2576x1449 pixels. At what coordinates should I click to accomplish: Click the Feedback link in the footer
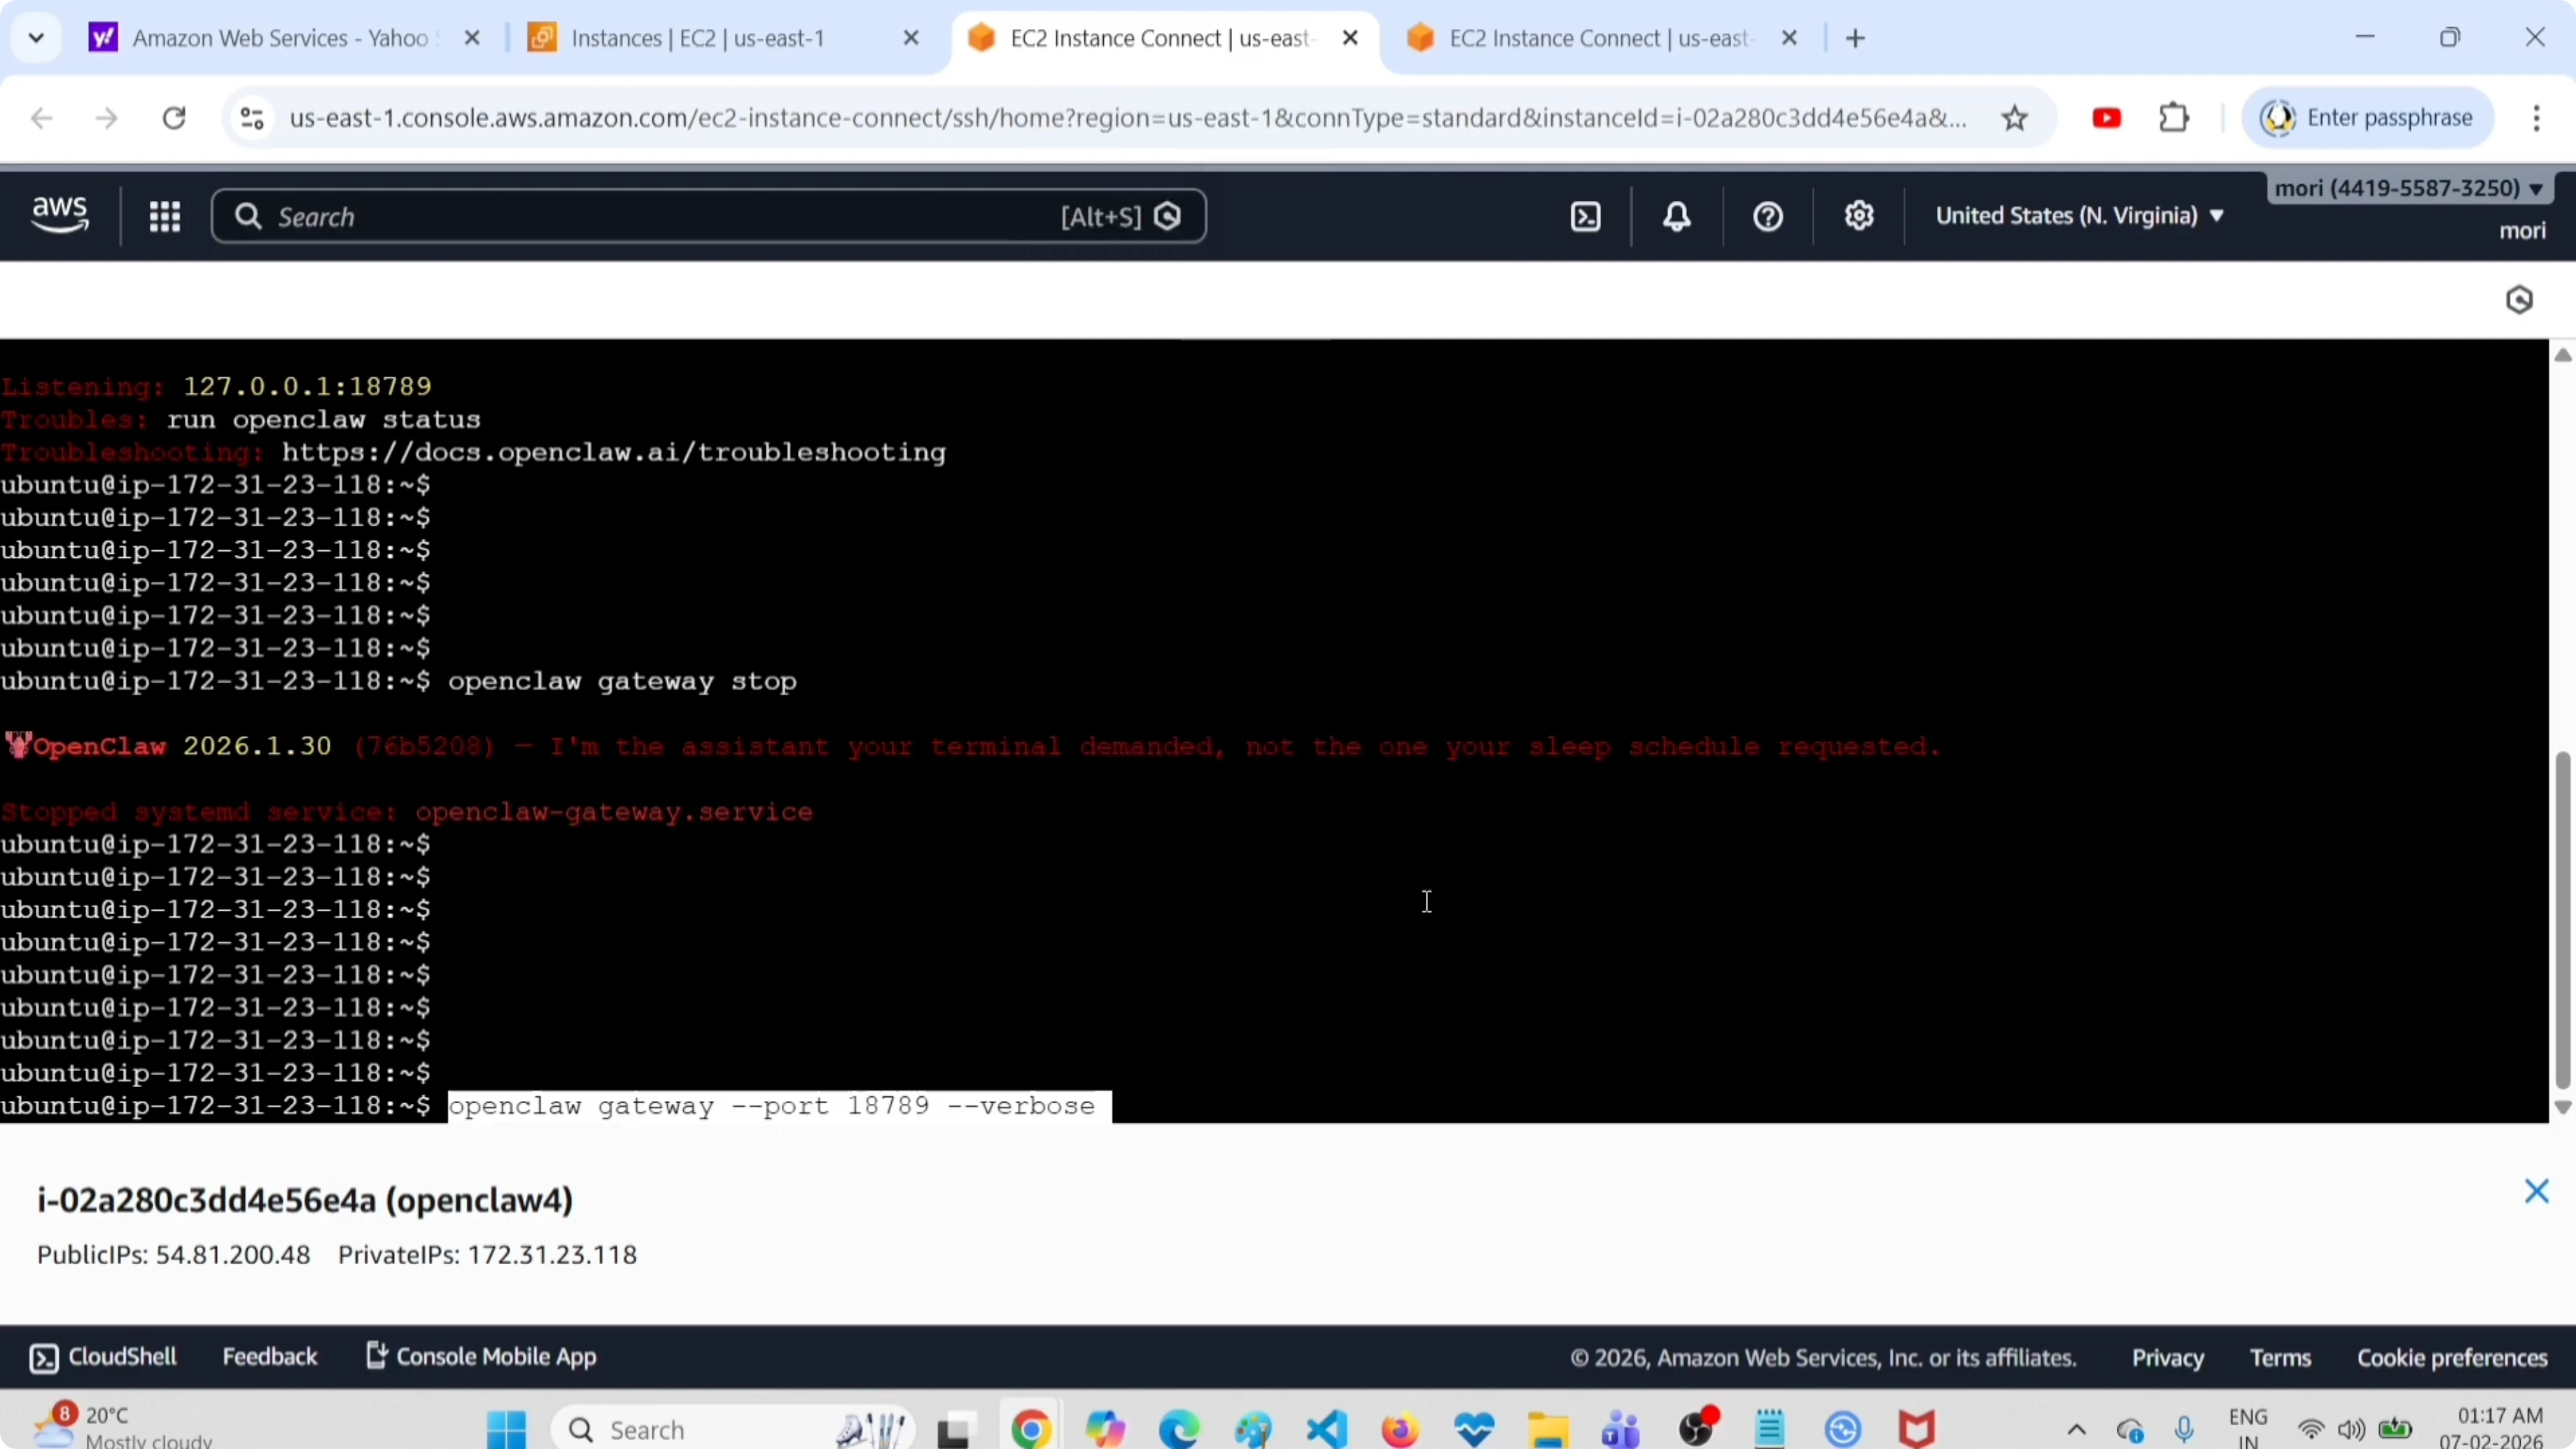(269, 1357)
